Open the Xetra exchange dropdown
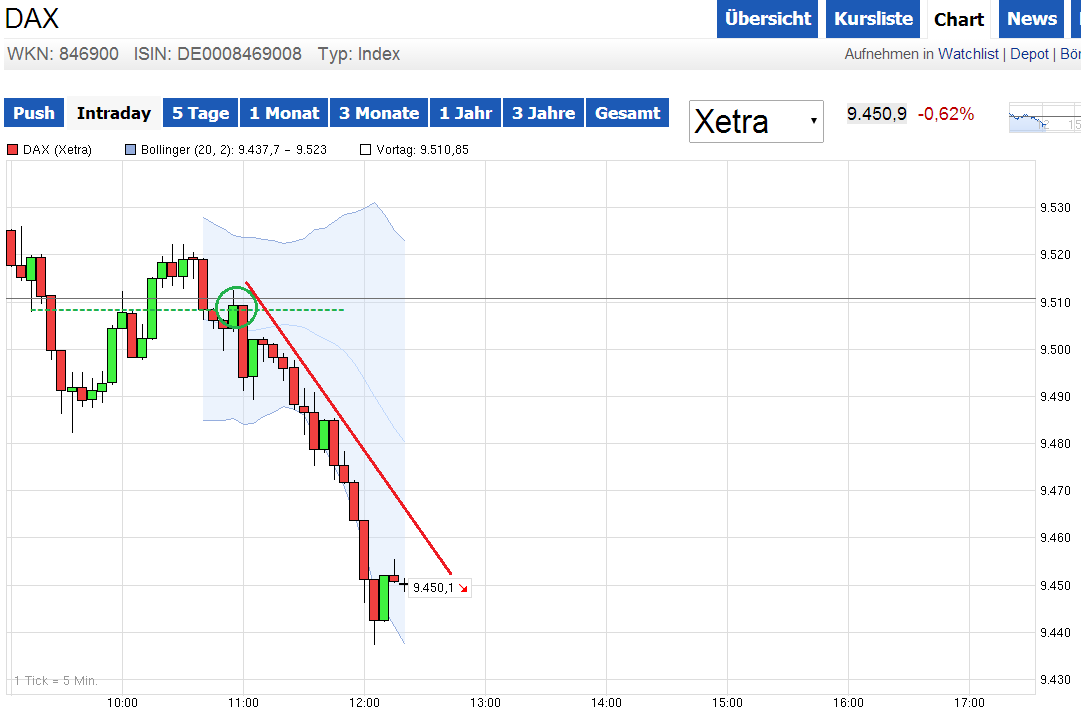 756,121
